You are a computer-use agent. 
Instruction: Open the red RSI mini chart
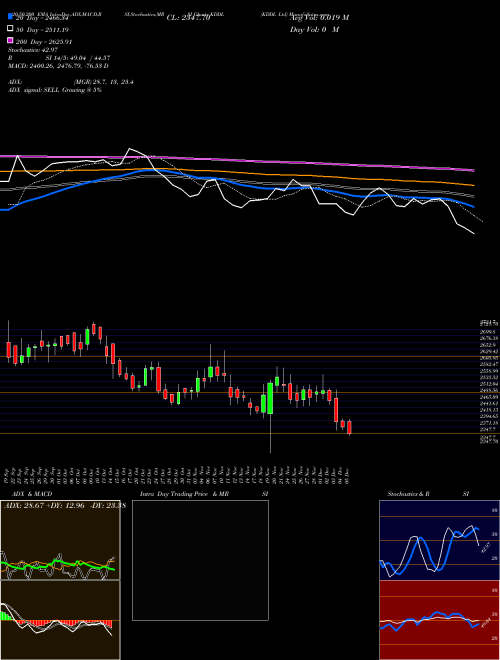pos(439,620)
